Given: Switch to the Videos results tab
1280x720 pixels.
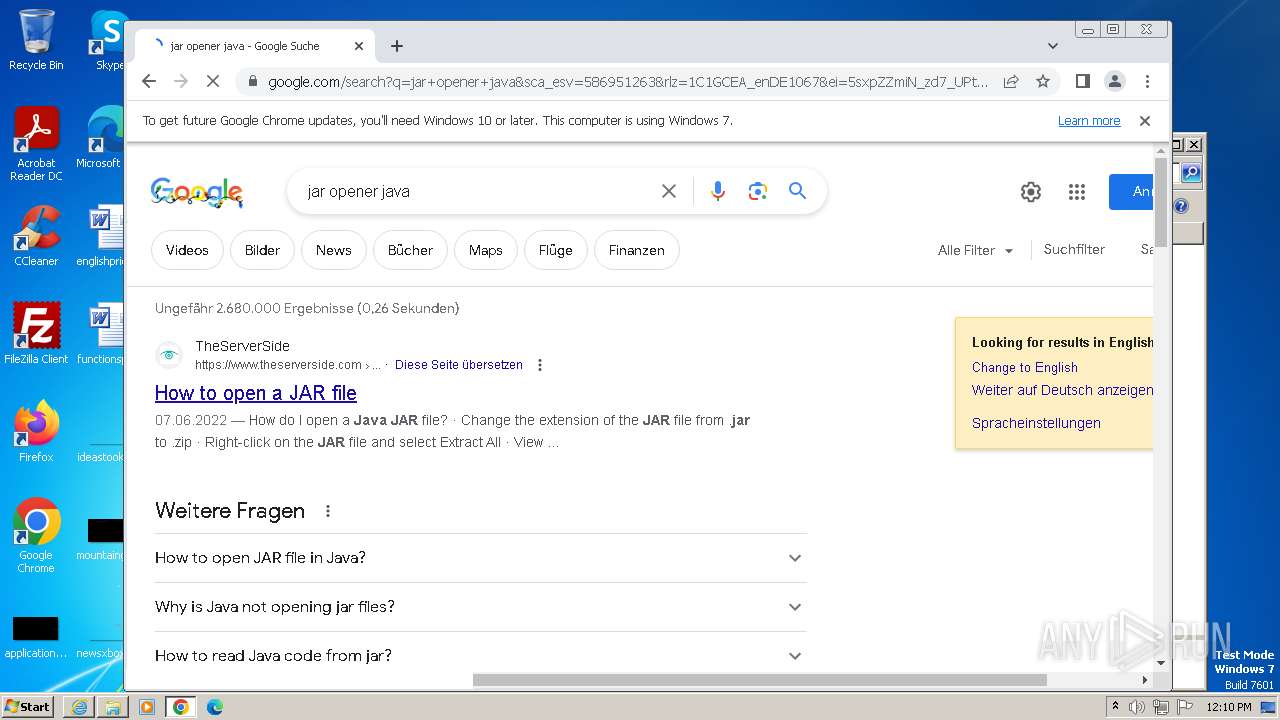Looking at the screenshot, I should click(x=187, y=250).
